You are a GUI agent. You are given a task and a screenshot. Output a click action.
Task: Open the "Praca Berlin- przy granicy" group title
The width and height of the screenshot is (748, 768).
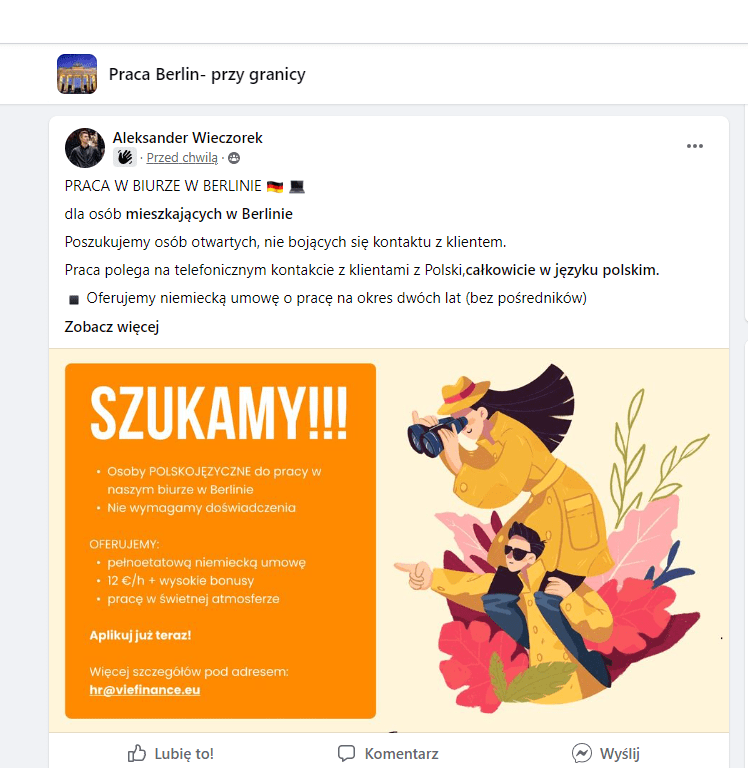click(x=207, y=74)
